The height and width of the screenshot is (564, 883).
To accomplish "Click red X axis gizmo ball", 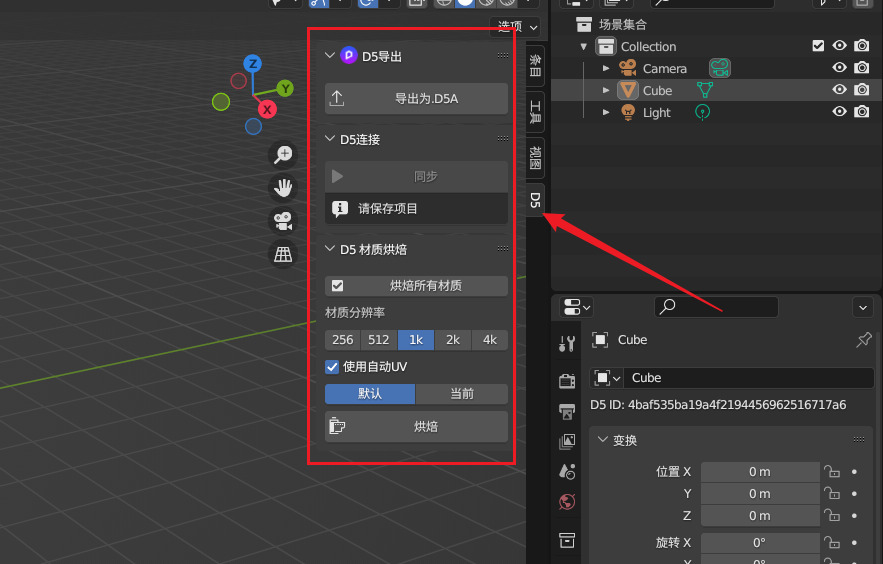I will click(267, 109).
